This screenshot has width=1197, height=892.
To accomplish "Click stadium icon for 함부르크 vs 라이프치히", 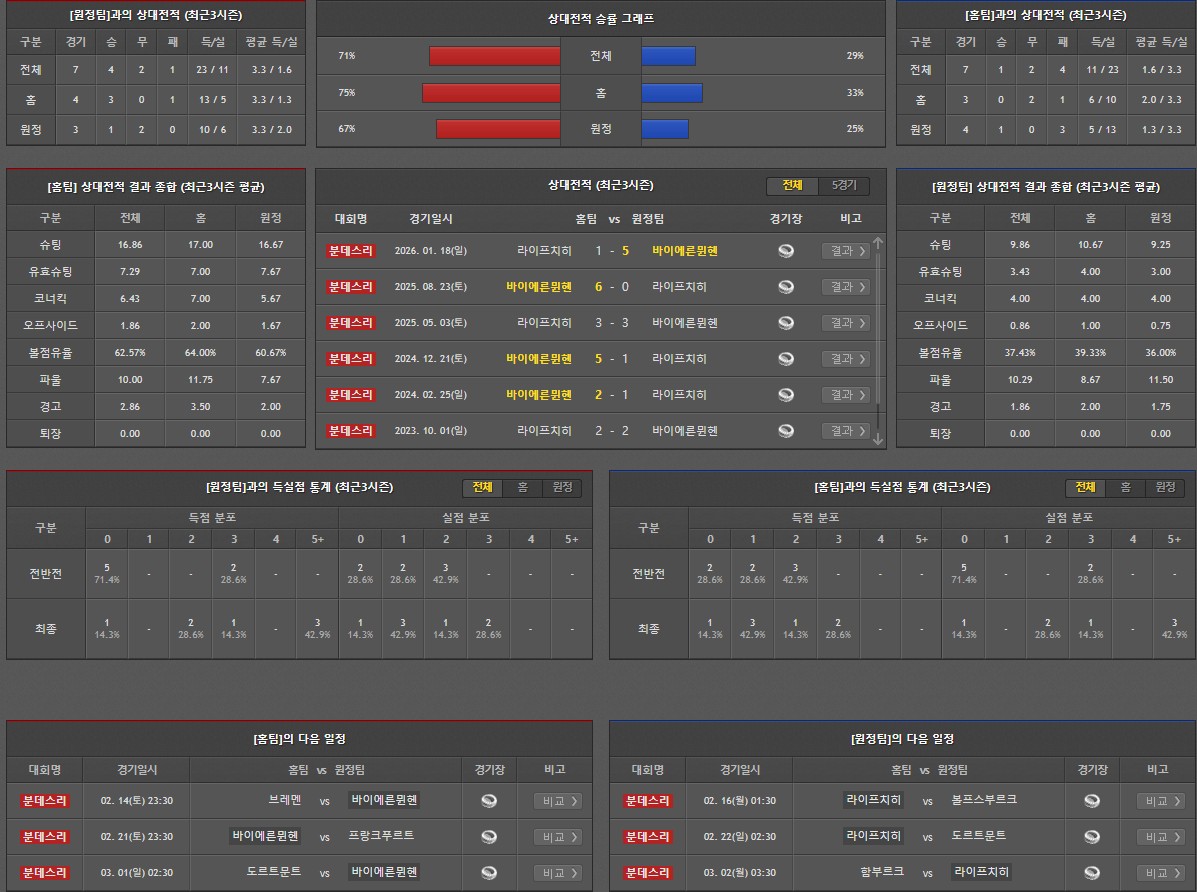I will (x=1092, y=873).
